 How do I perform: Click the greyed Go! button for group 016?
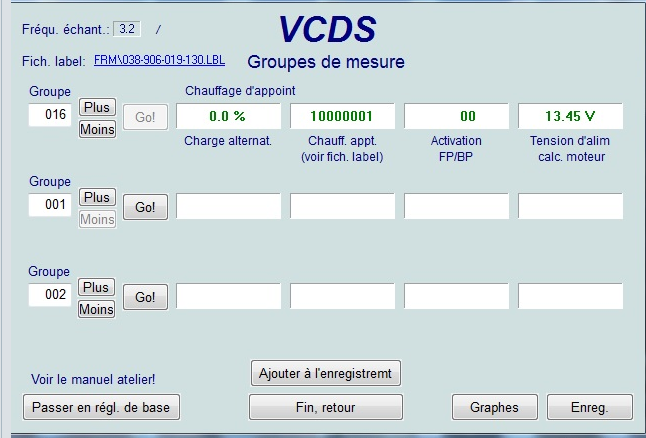145,117
